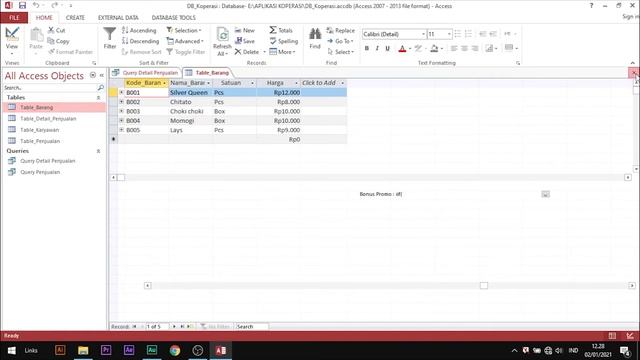Click the Totals sigma icon
640x360 pixels.
tap(273, 30)
